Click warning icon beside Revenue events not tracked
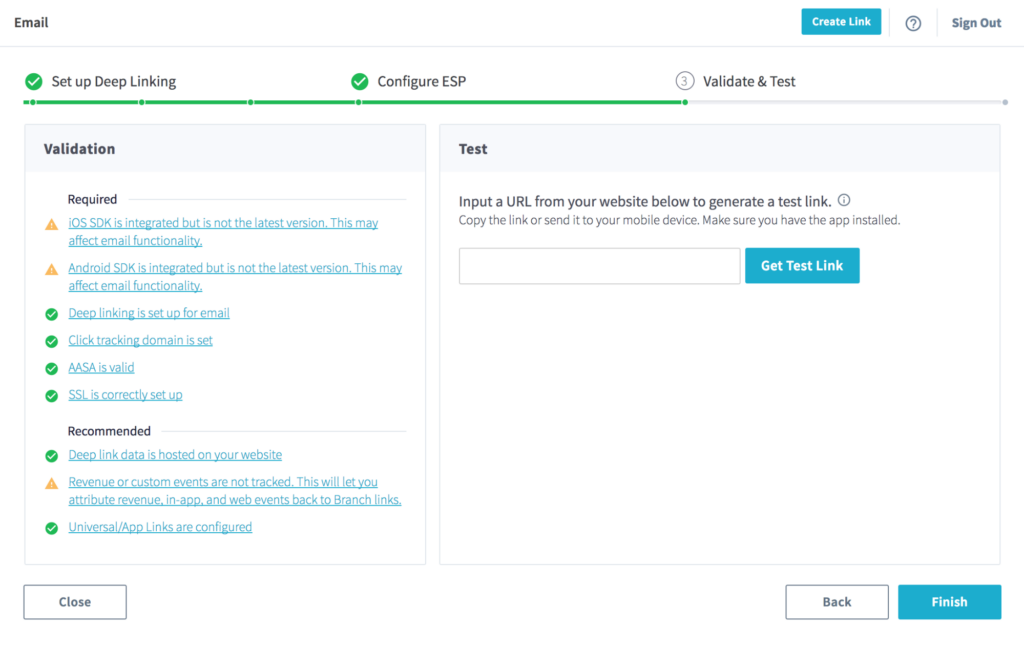 (52, 483)
